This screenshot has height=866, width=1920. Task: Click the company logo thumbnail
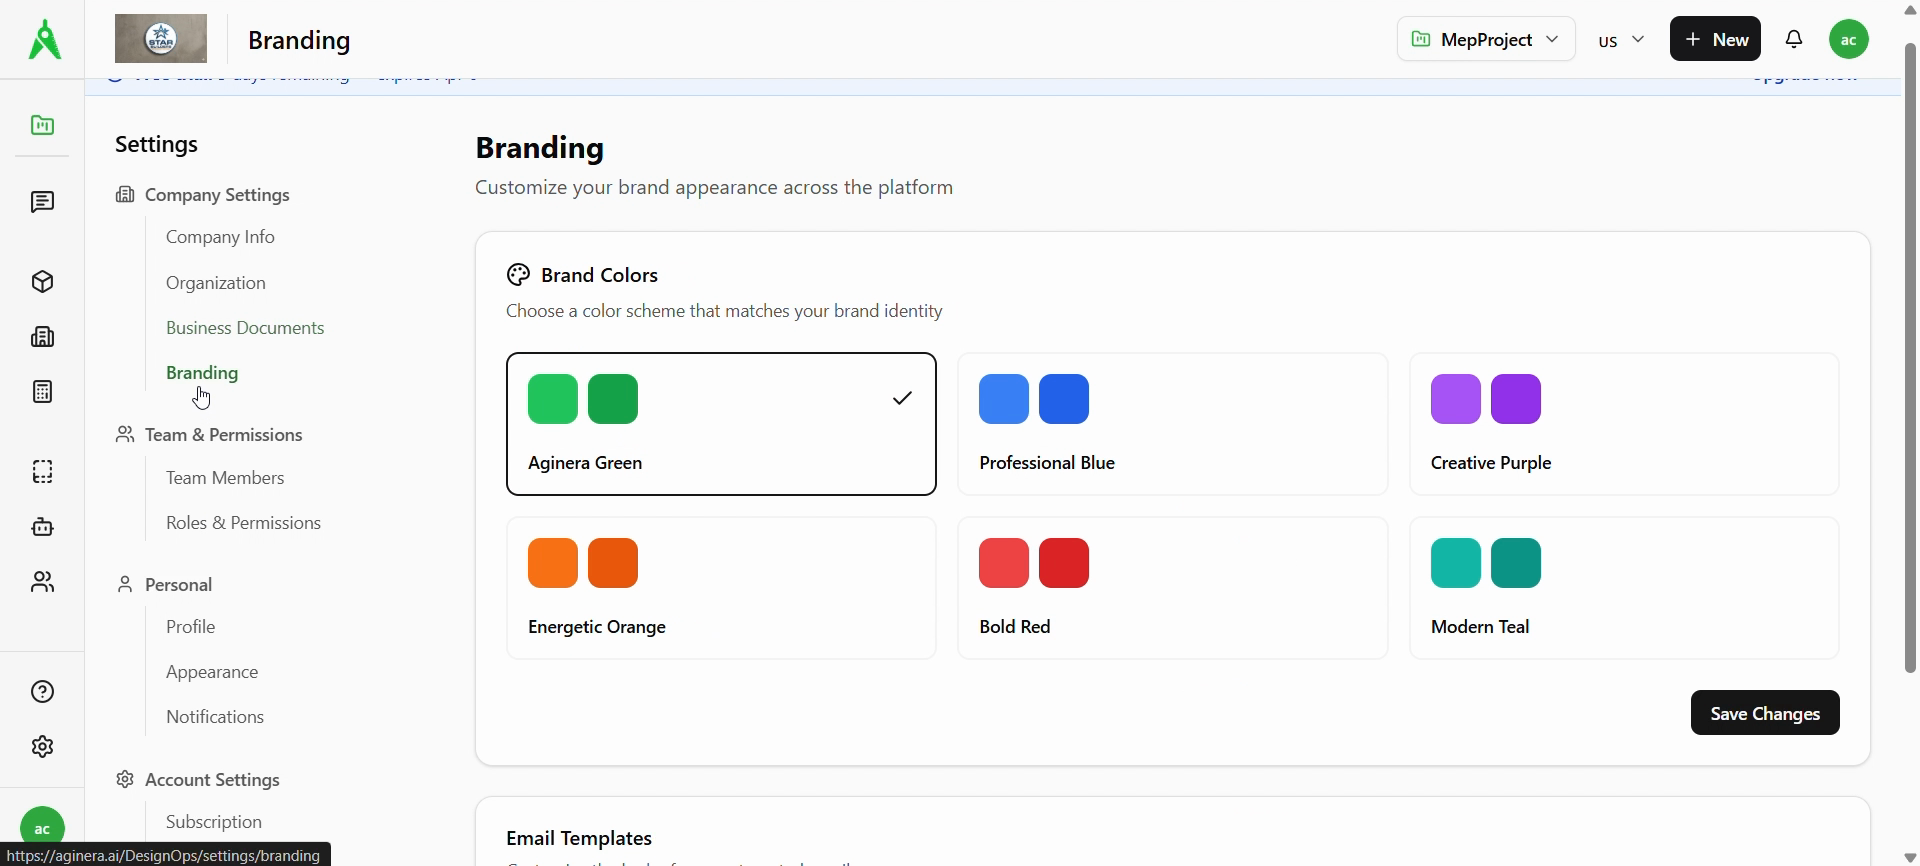tap(161, 40)
